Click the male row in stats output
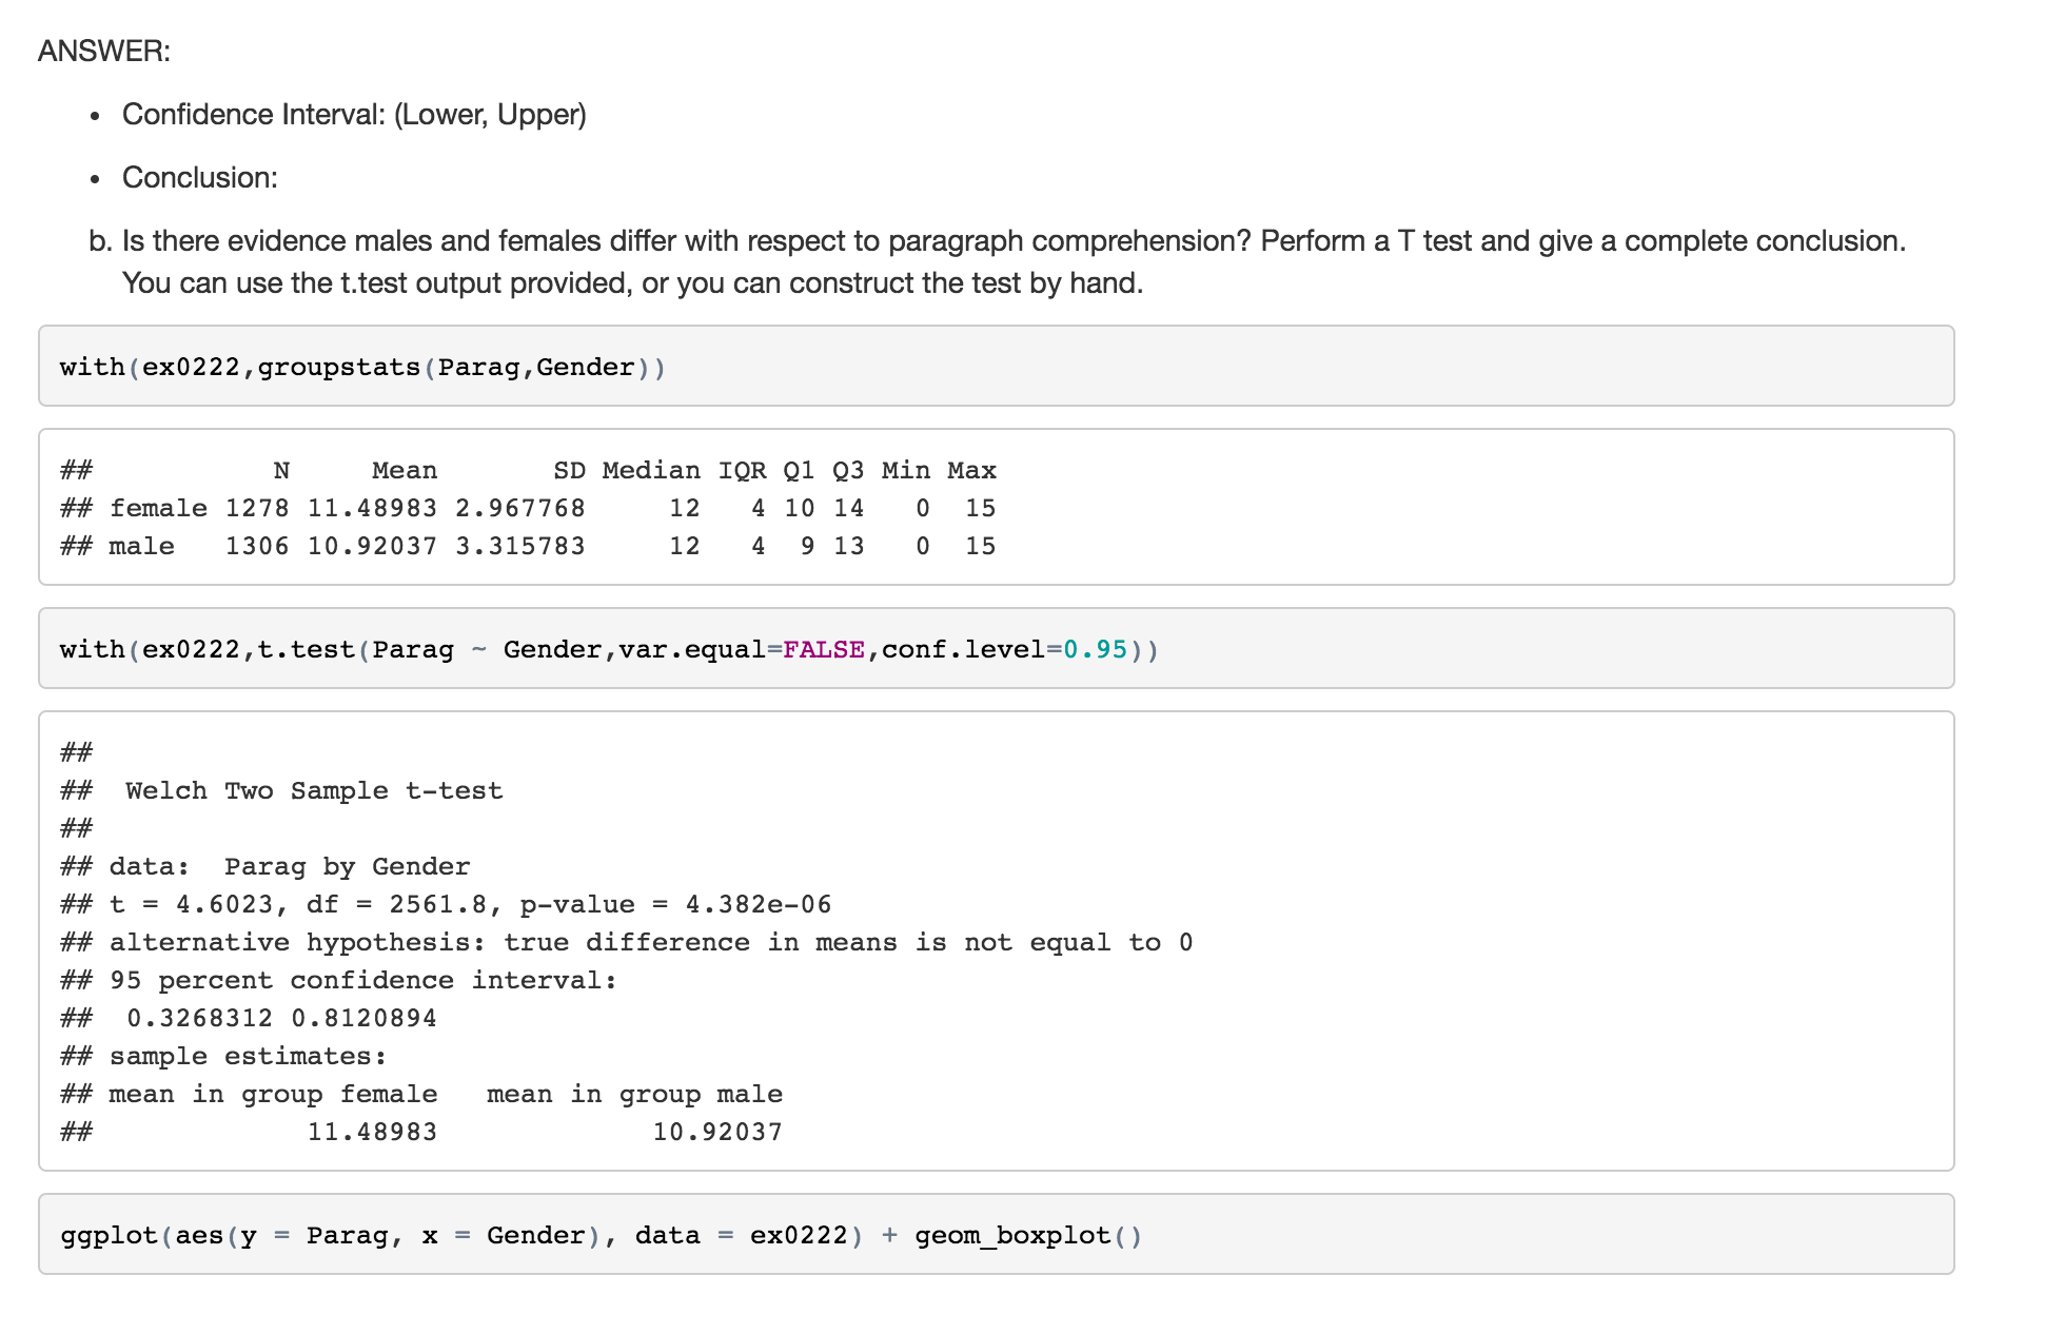 527,546
